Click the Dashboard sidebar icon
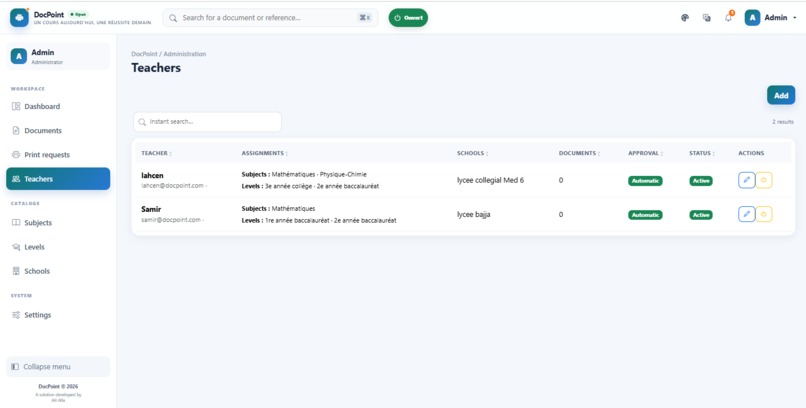 pyautogui.click(x=16, y=106)
